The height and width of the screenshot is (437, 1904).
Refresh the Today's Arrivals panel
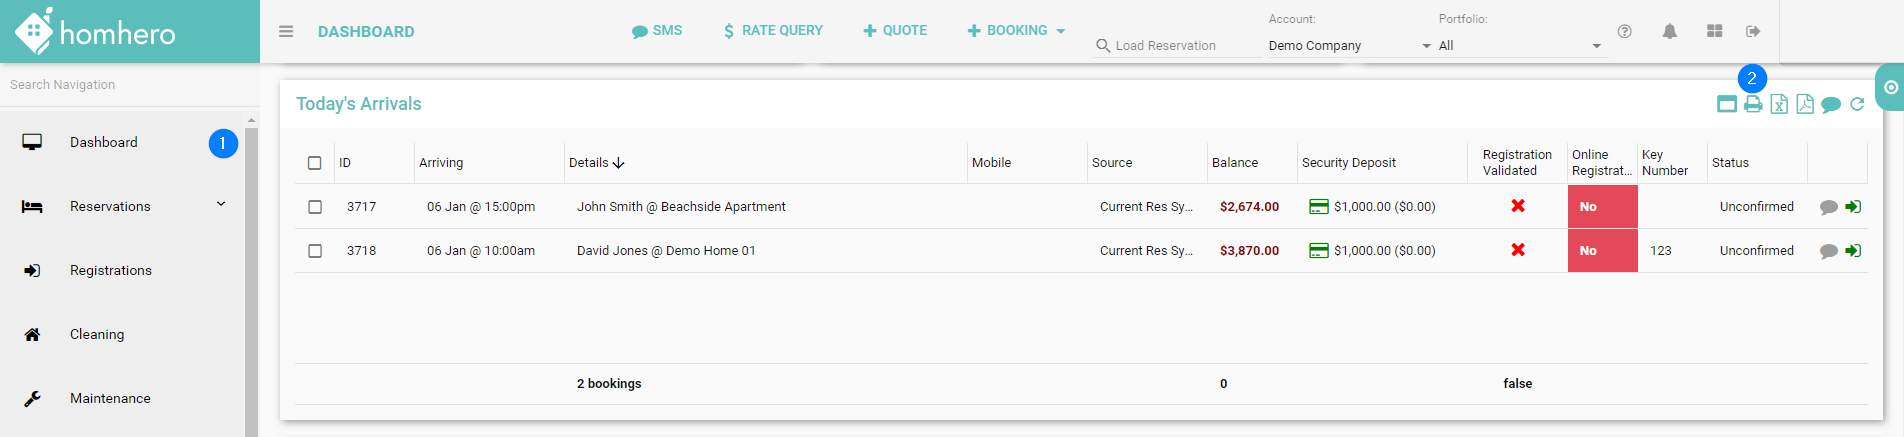click(x=1857, y=105)
